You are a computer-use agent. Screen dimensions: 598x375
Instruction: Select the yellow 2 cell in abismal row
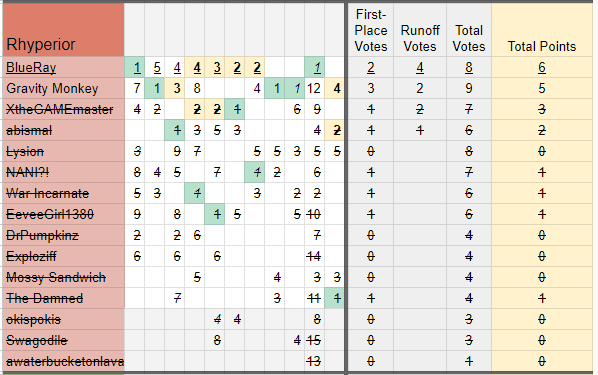point(334,130)
